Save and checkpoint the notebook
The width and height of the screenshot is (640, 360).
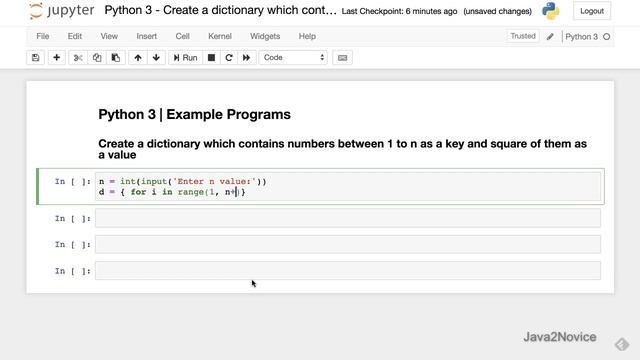point(36,58)
